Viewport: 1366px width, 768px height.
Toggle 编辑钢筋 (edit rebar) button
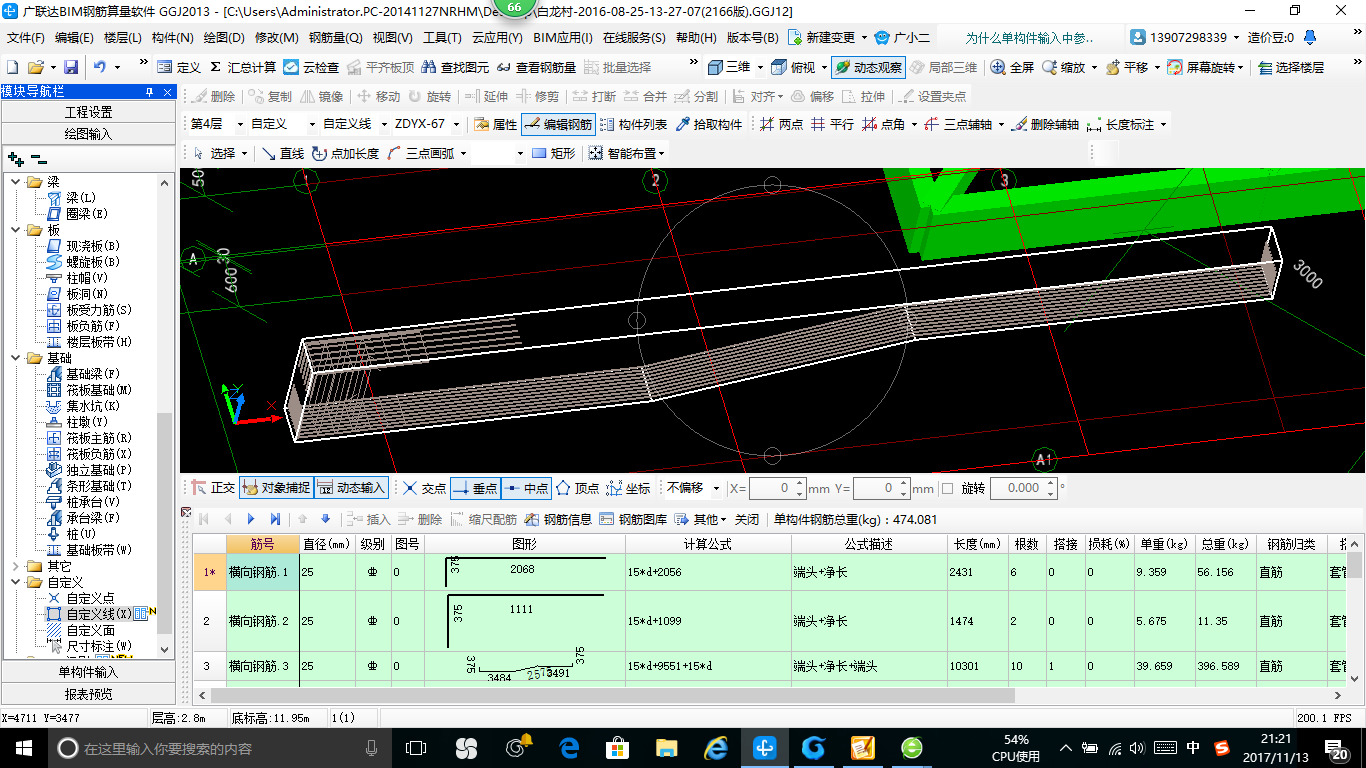pos(558,125)
